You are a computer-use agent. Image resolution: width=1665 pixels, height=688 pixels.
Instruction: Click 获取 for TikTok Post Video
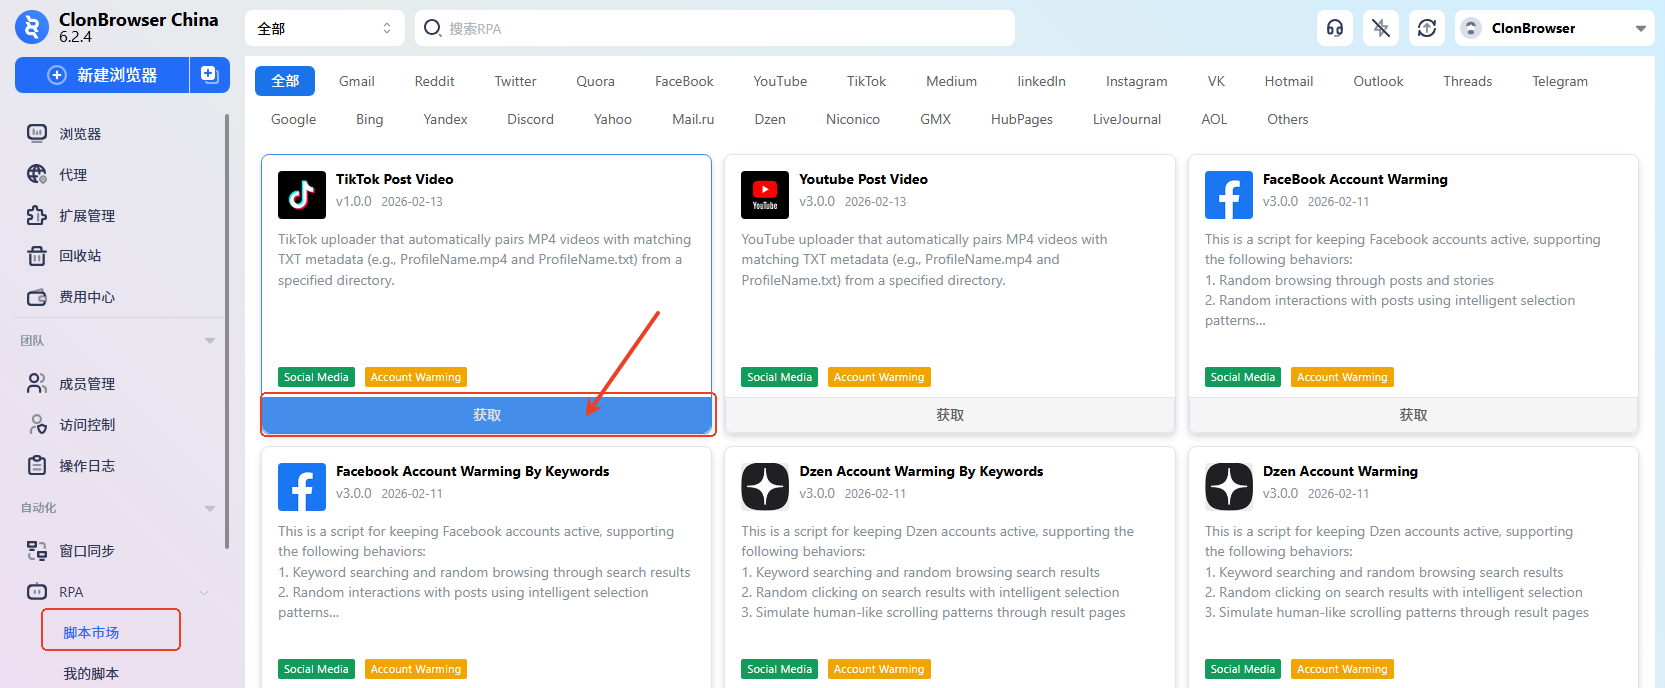[x=487, y=415]
